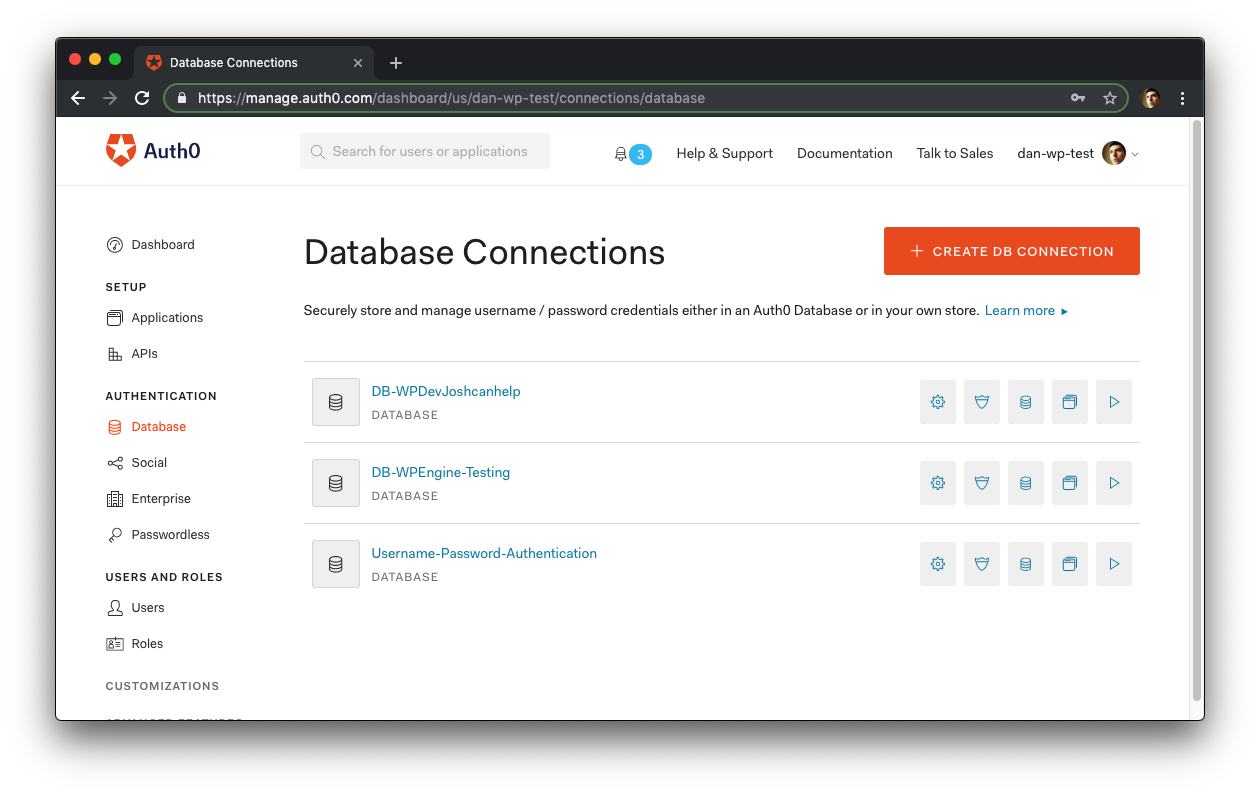This screenshot has width=1260, height=794.
Task: Open database icon button for DB-WPDevJoshcanhelp
Action: coord(1026,402)
